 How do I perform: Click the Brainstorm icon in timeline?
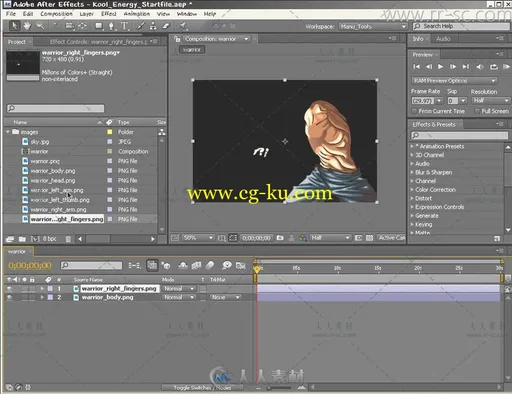tap(227, 265)
